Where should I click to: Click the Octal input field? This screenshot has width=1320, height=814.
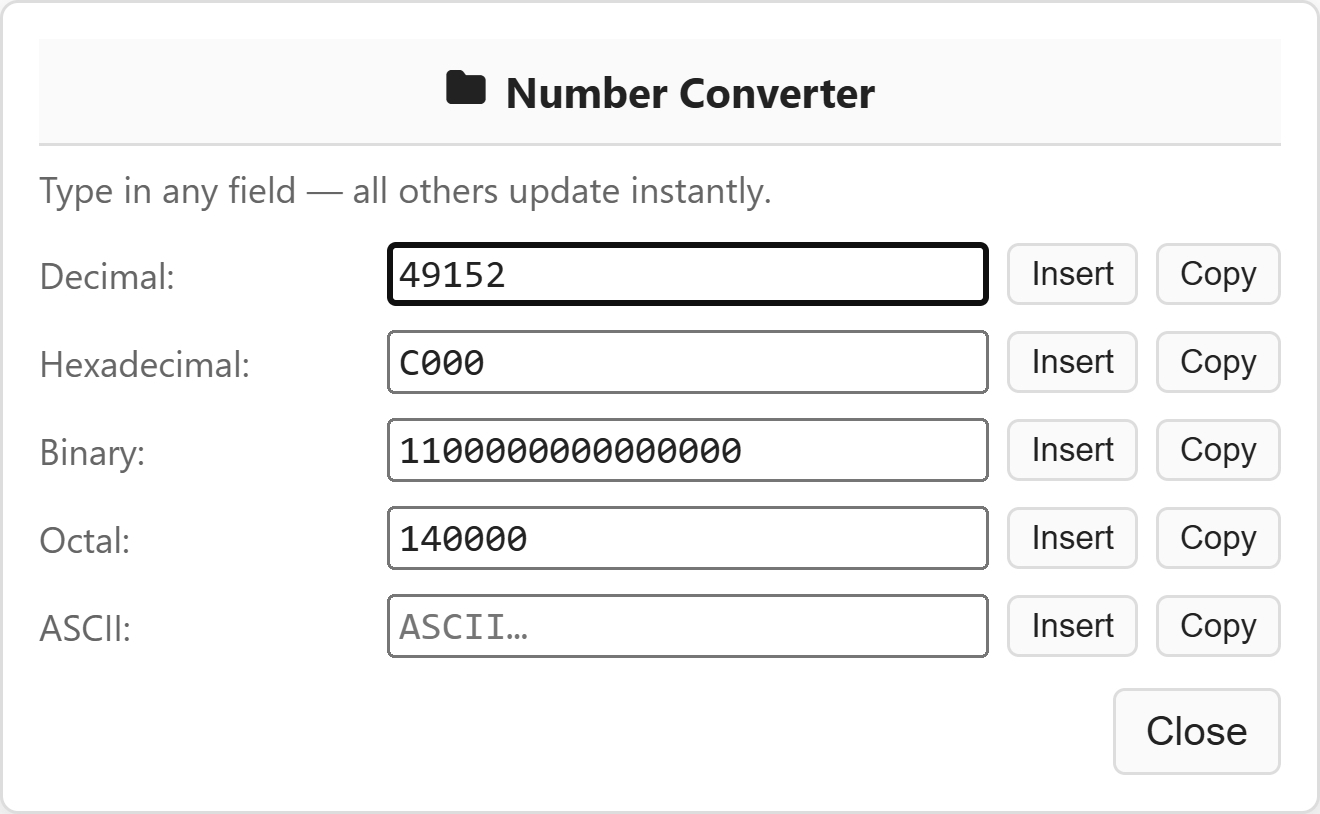[687, 538]
